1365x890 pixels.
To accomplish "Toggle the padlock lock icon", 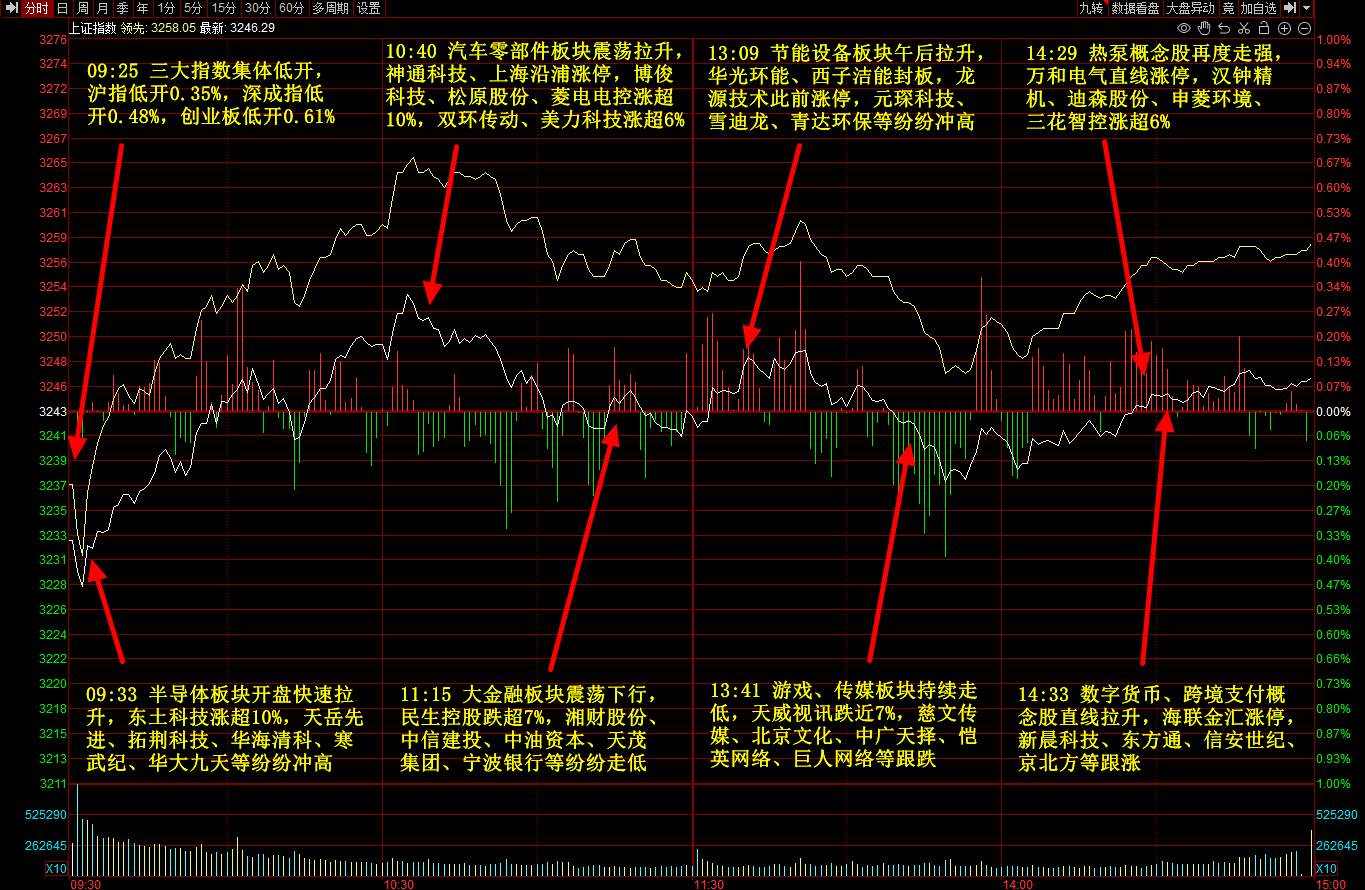I will [1264, 28].
